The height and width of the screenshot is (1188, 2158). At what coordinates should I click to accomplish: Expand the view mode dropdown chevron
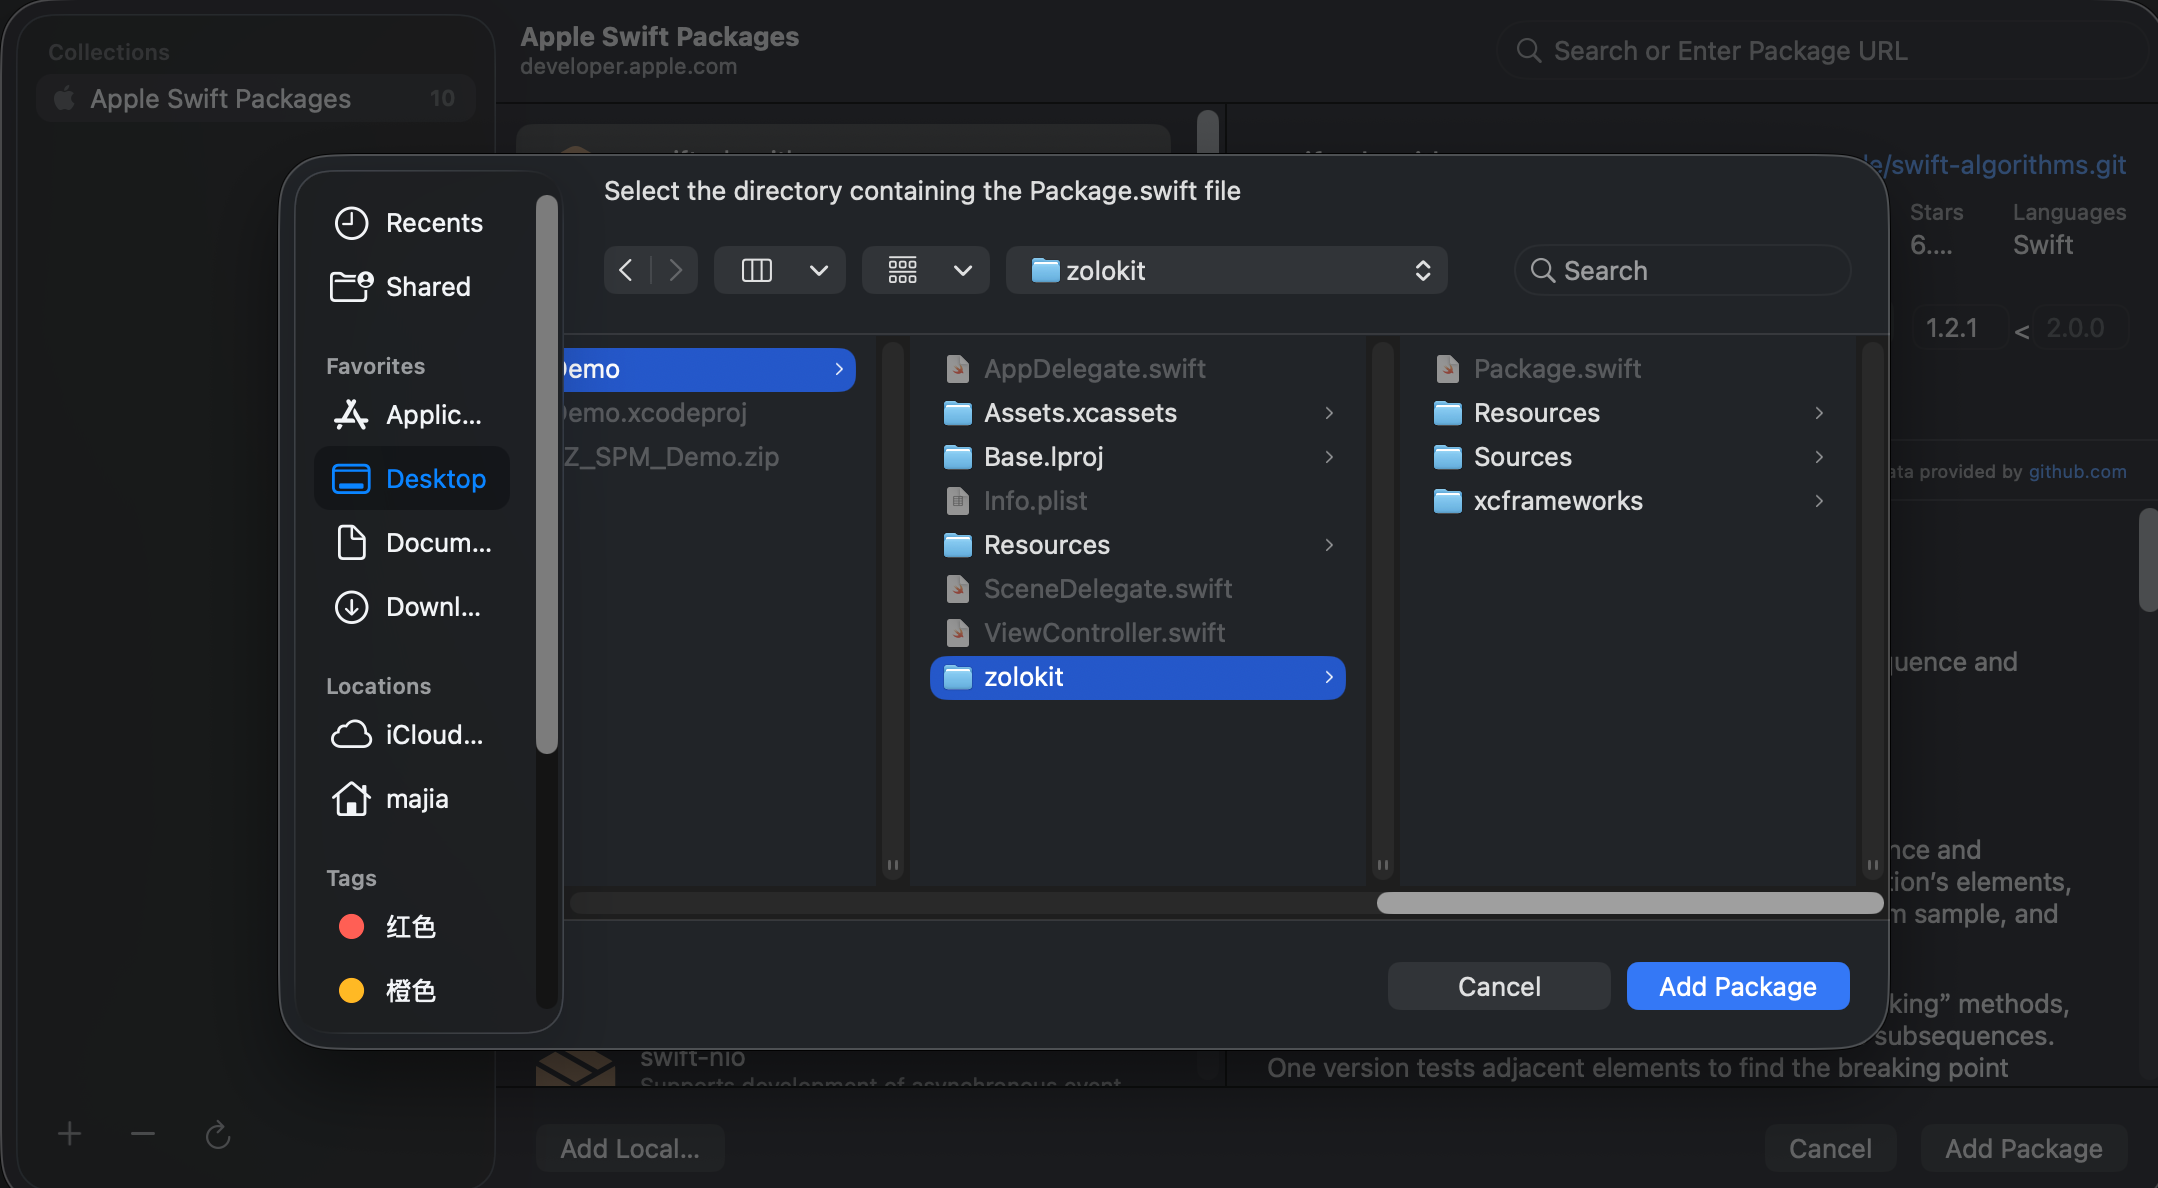pyautogui.click(x=819, y=270)
